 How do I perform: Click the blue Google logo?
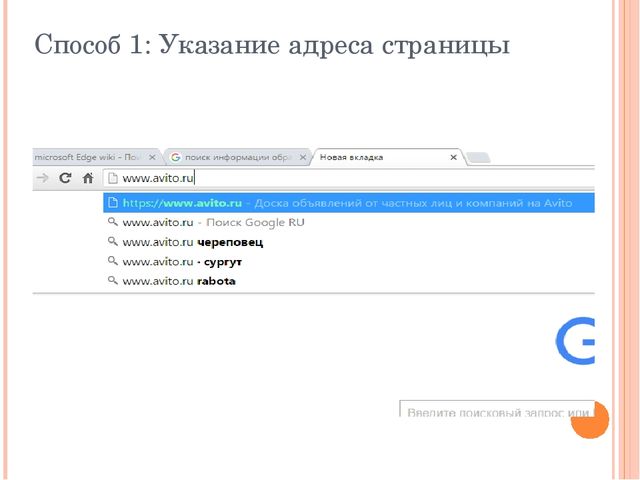(575, 341)
